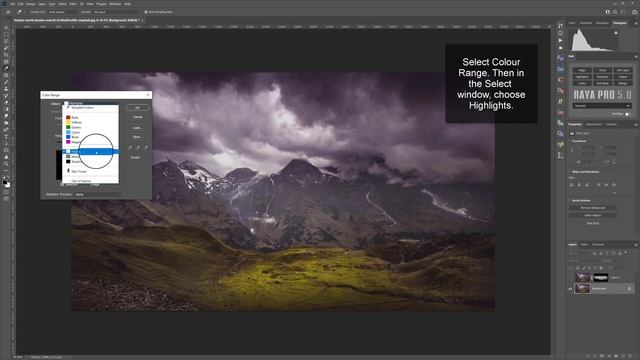This screenshot has height=360, width=640.
Task: Switch to the Adjustments tab
Action: tap(593, 124)
